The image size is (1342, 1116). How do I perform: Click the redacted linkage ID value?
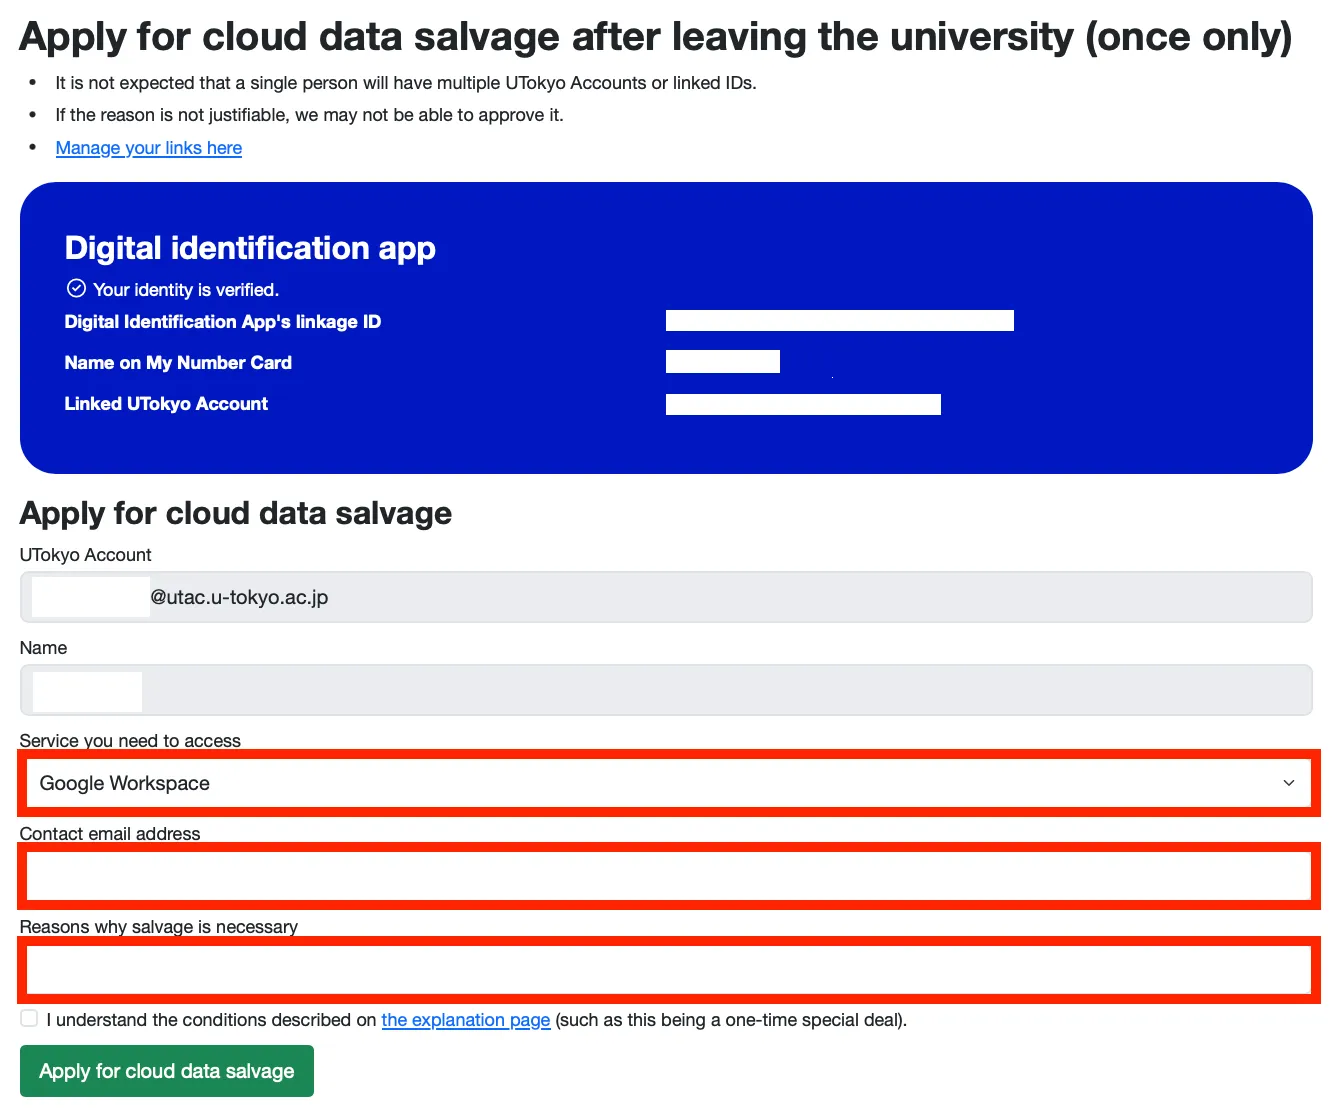coord(839,320)
